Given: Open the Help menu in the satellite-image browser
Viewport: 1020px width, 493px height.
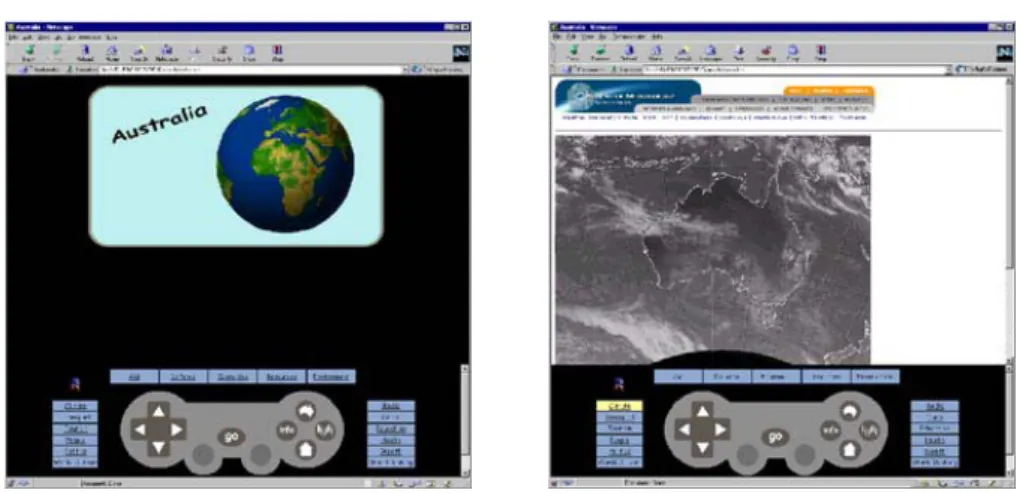Looking at the screenshot, I should (657, 37).
